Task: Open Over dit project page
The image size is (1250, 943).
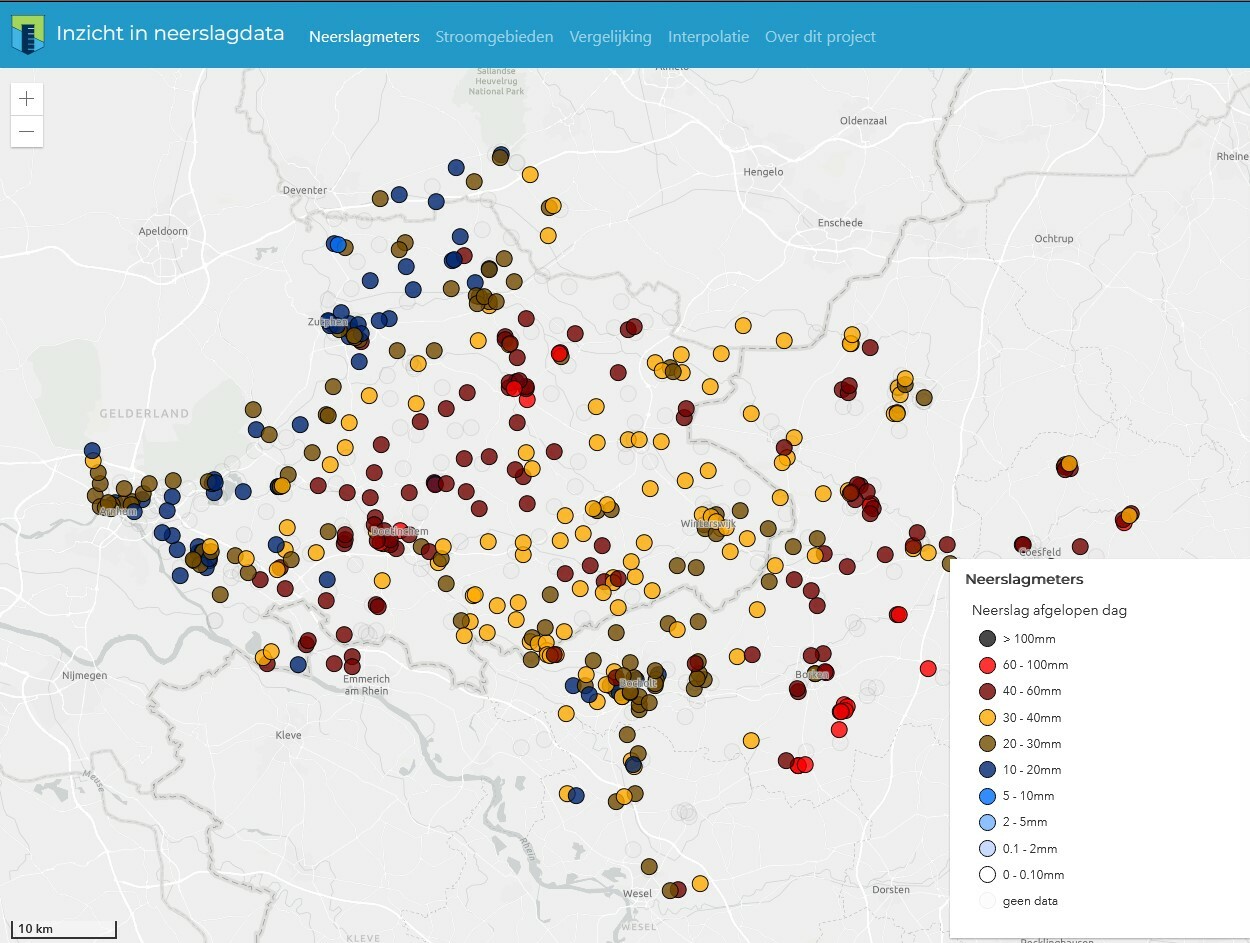Action: tap(820, 37)
